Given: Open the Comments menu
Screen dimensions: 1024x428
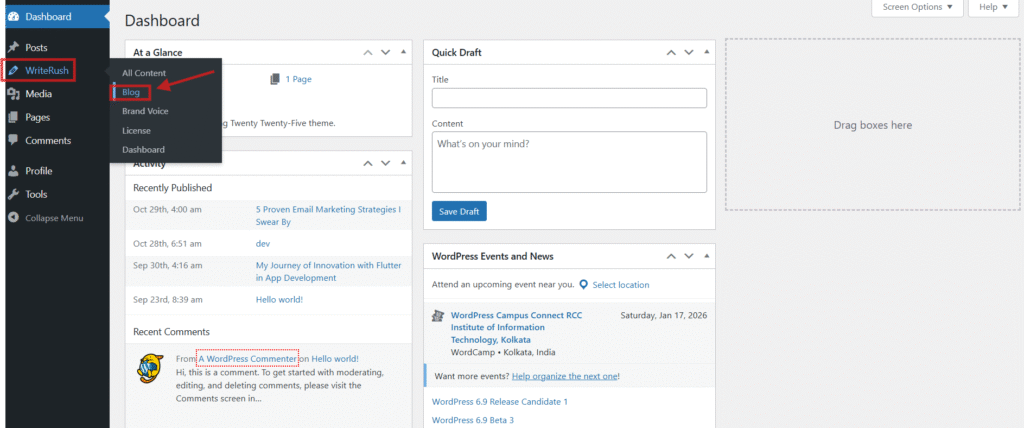Looking at the screenshot, I should (x=48, y=140).
